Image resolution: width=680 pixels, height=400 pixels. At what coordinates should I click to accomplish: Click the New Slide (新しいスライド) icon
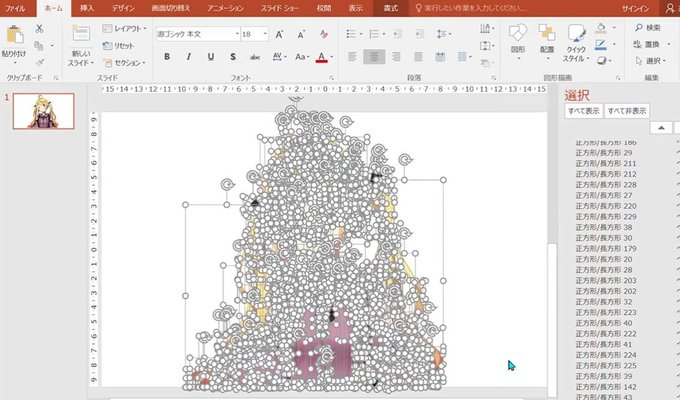tap(81, 33)
